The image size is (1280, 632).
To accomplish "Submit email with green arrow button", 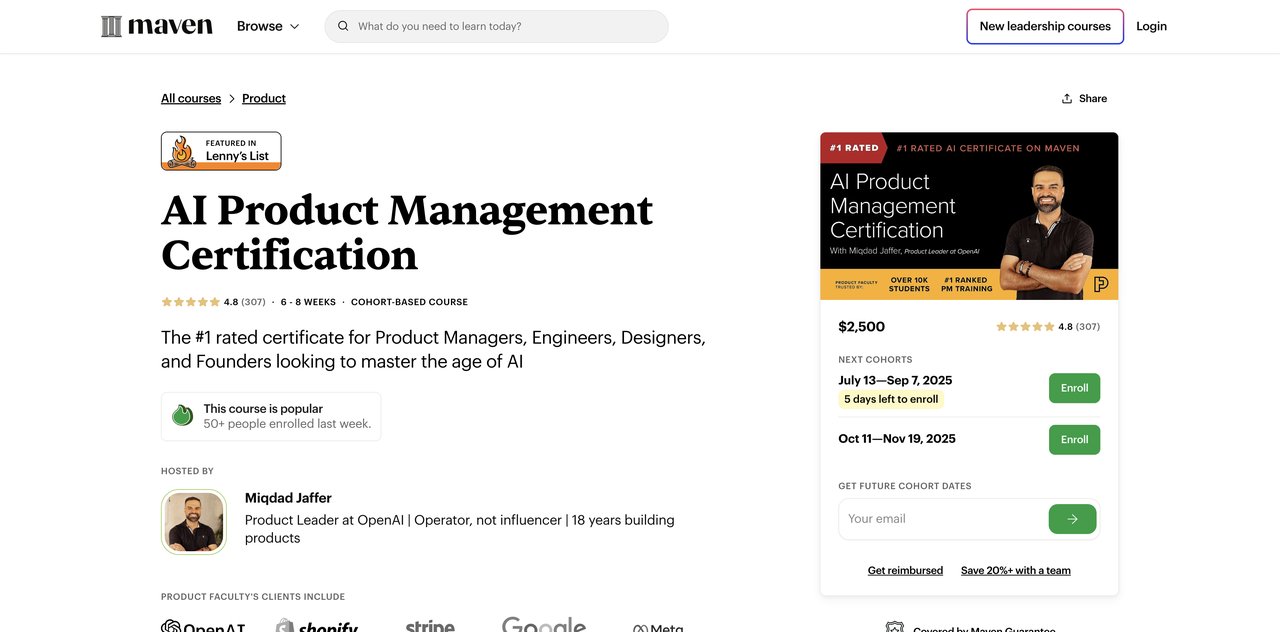I will 1072,519.
